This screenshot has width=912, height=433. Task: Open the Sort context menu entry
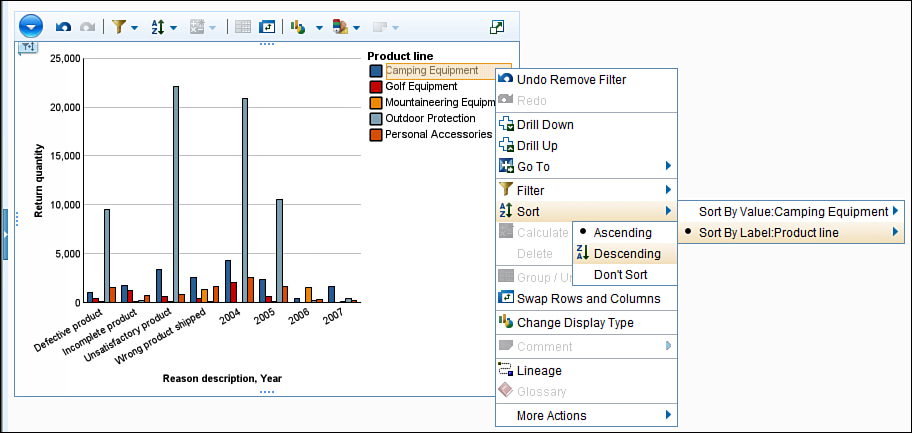coord(586,211)
